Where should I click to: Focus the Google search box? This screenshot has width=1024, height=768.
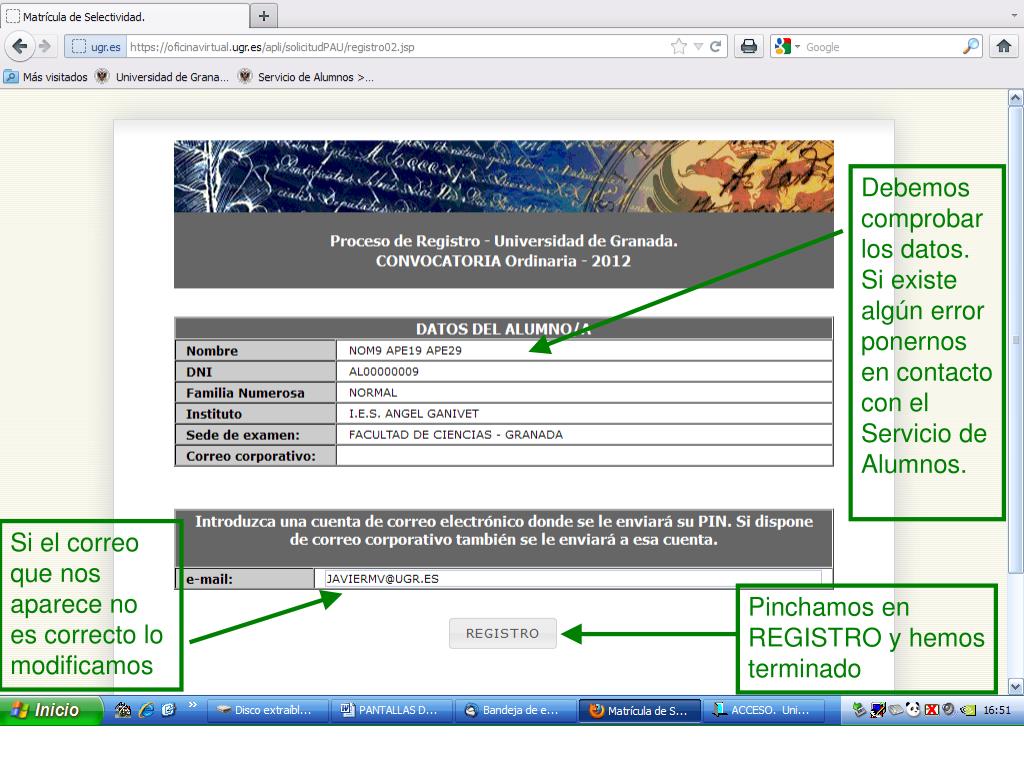(x=882, y=47)
